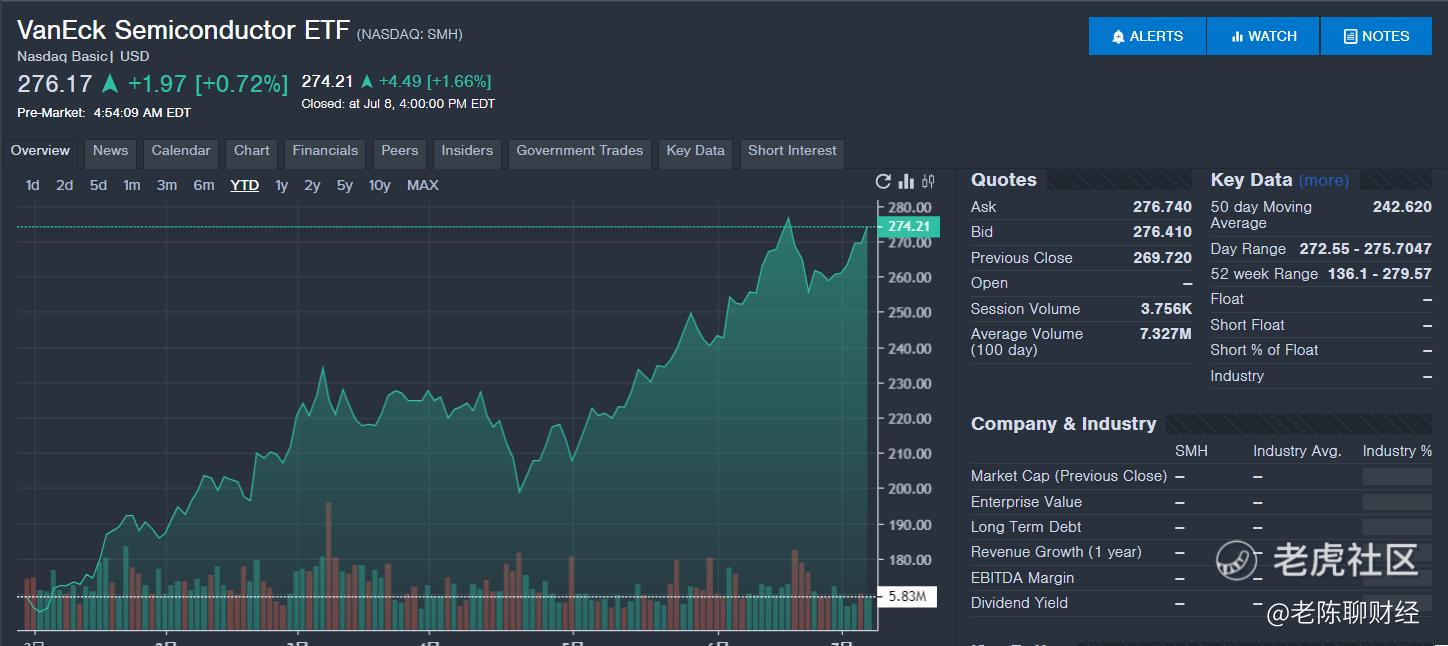Open the Peers tab
Viewport: 1448px width, 646px height.
point(399,151)
